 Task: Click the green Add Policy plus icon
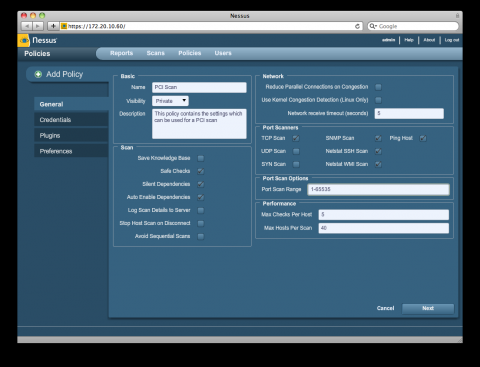coord(38,74)
